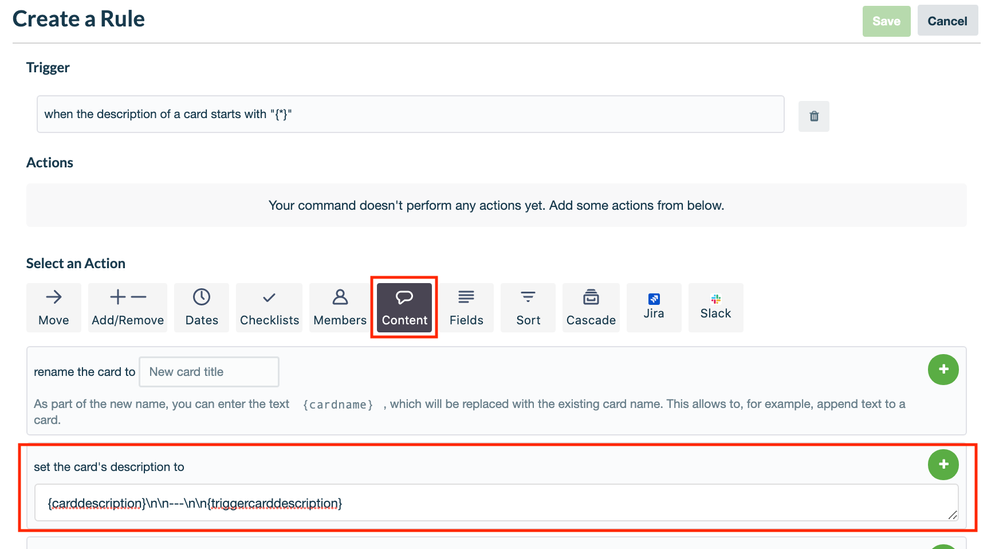Focus the New card title field

(209, 372)
